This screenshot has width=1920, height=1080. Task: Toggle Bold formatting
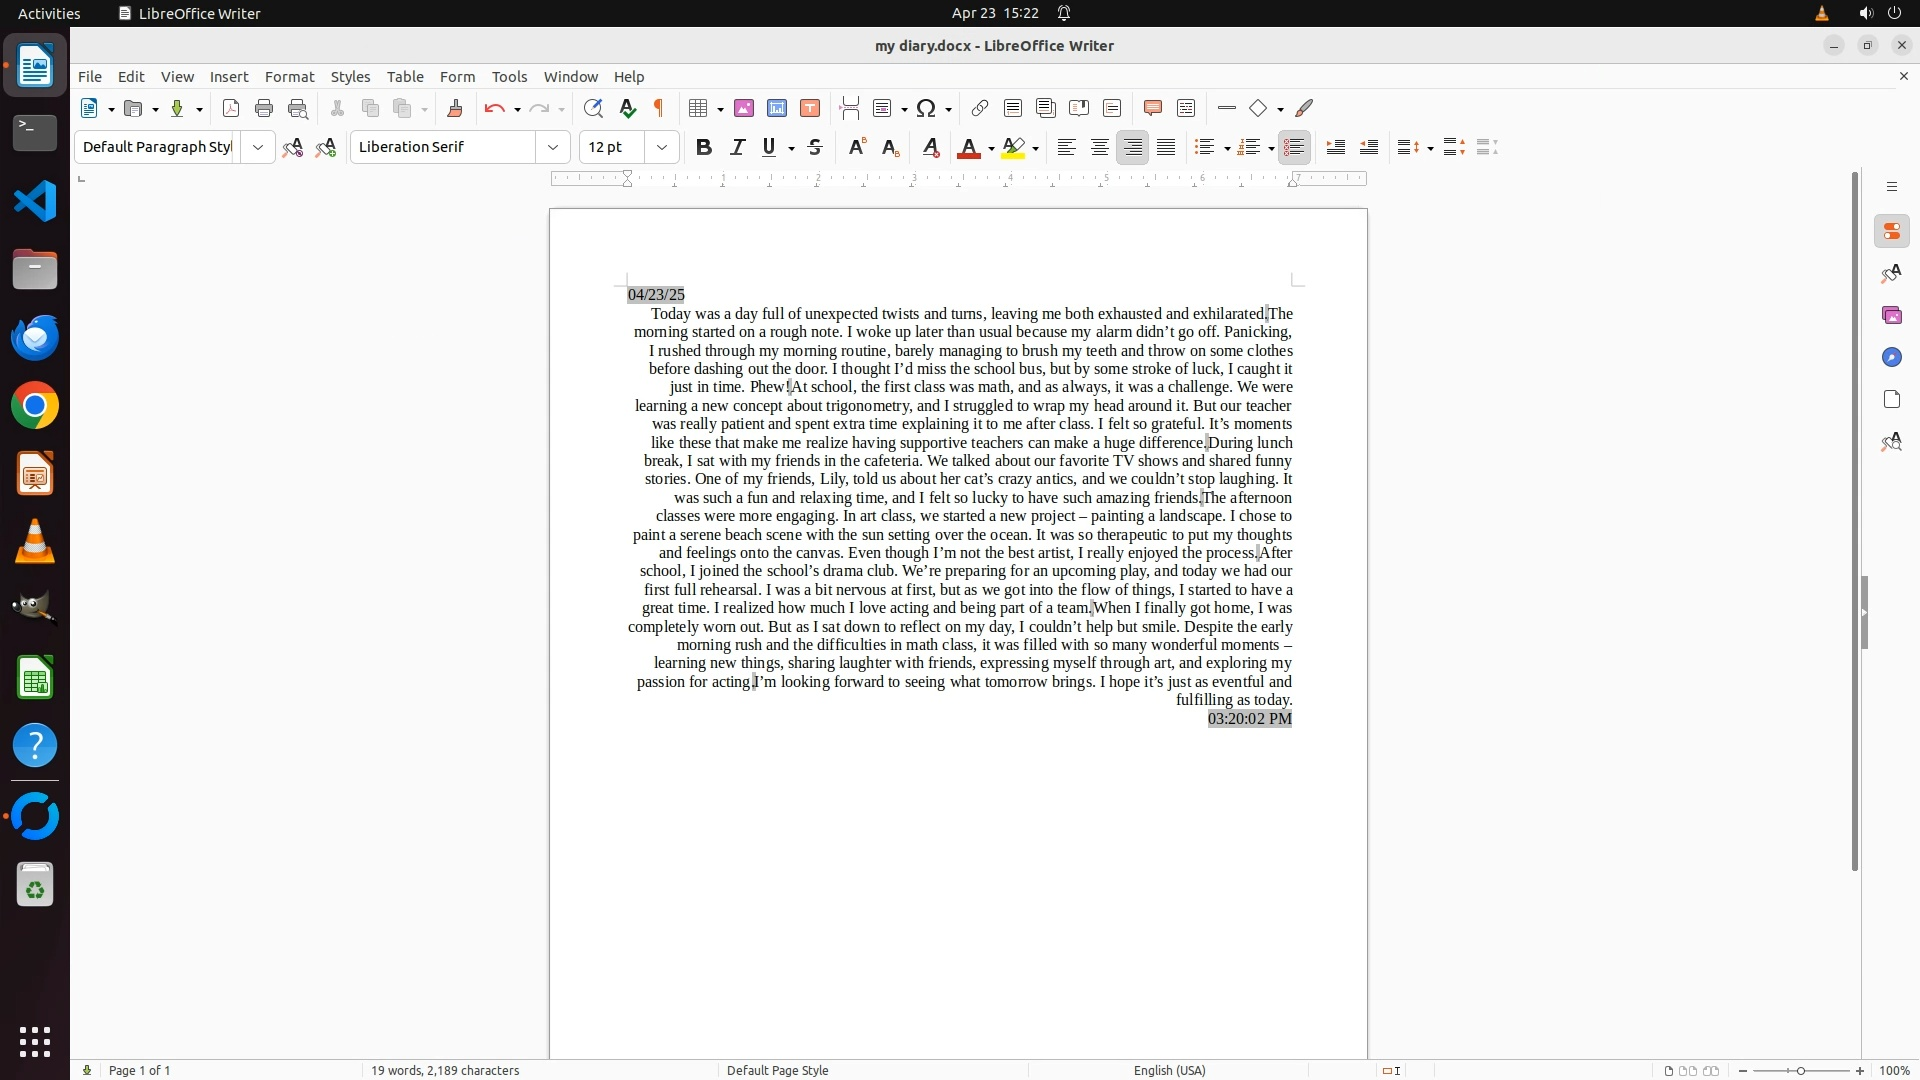point(704,148)
